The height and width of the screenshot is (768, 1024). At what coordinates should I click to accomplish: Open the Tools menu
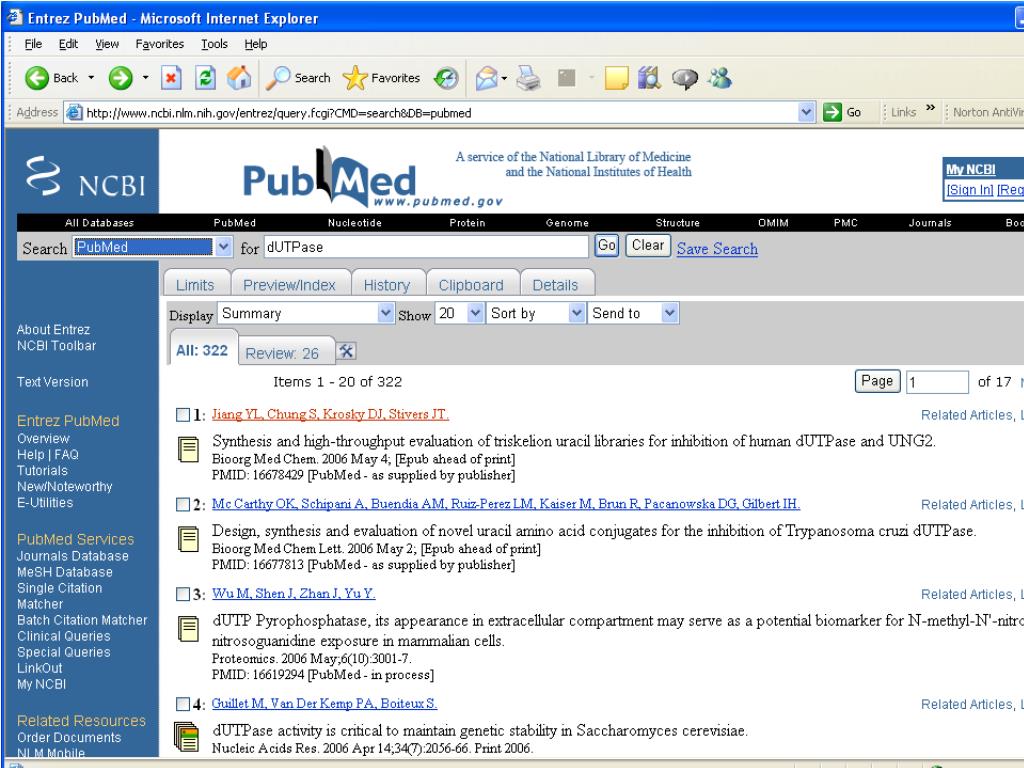(214, 44)
